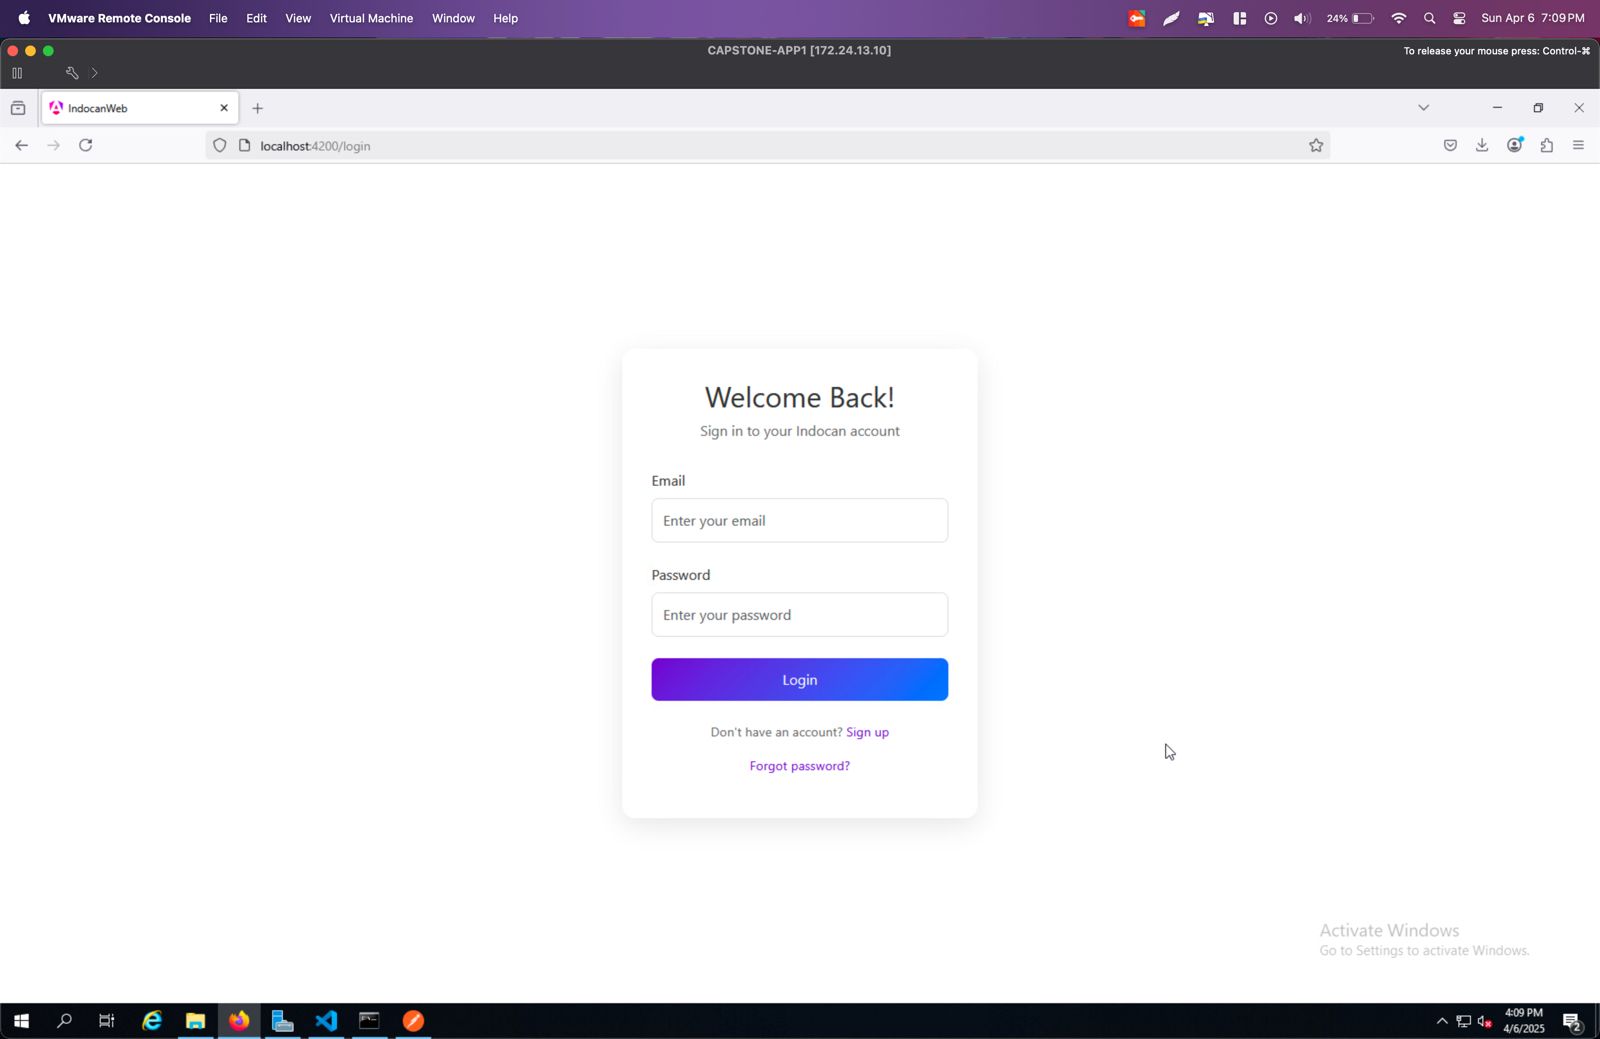Focus the Email input field
The image size is (1600, 1039).
[x=799, y=520]
